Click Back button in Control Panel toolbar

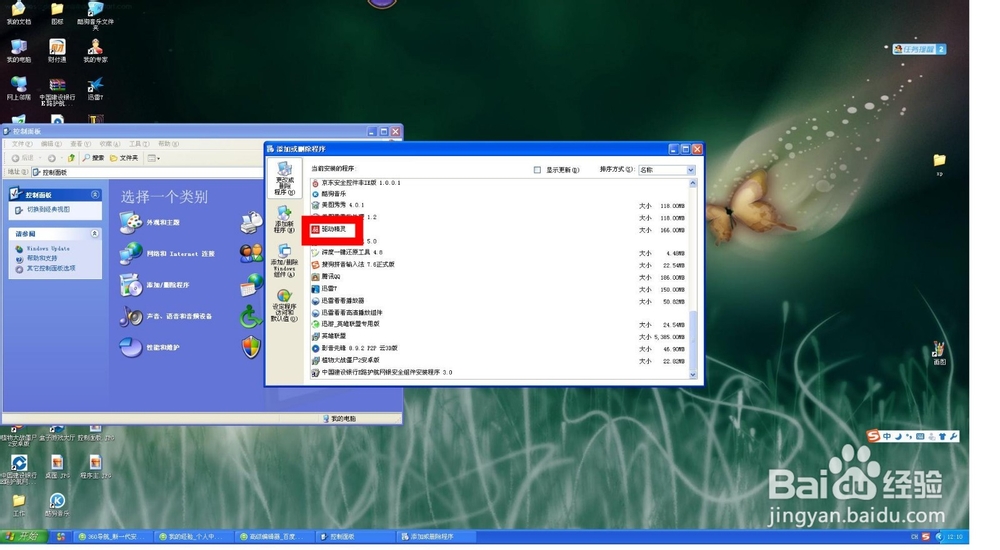click(x=22, y=158)
